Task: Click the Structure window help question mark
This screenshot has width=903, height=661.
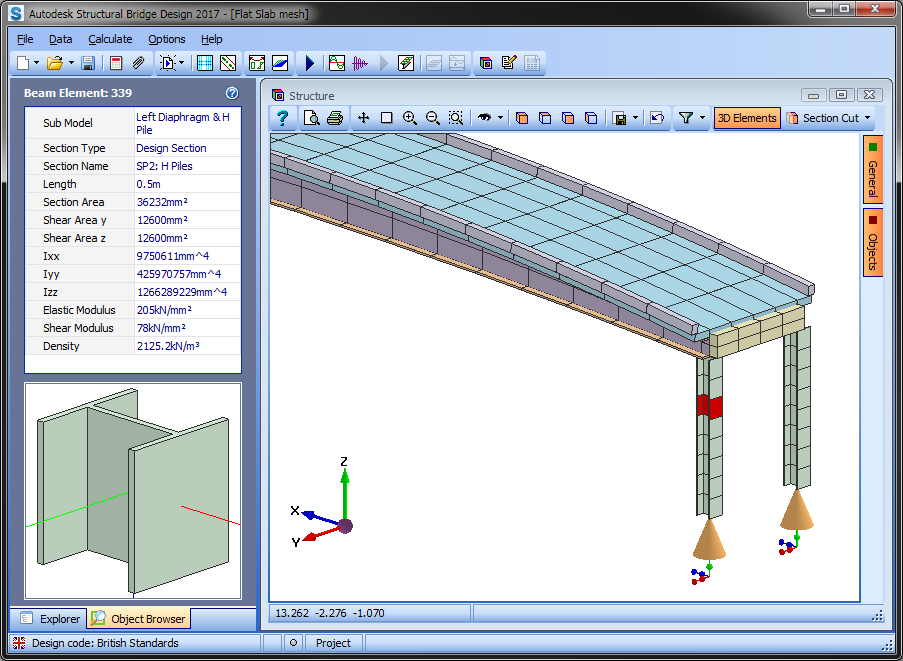Action: pyautogui.click(x=282, y=118)
